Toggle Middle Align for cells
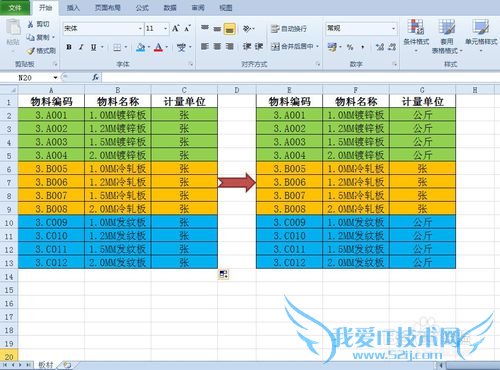This screenshot has height=370, width=500. tap(217, 29)
